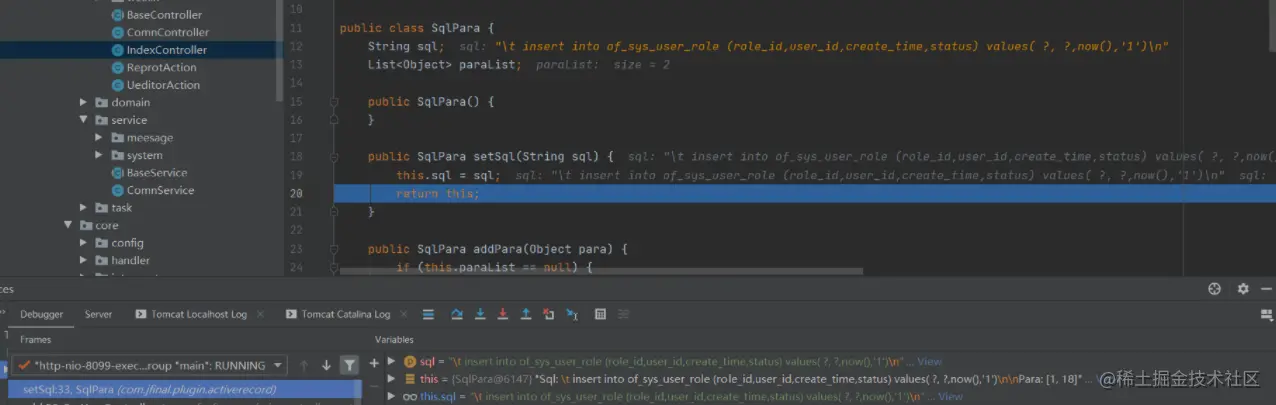Expand the meesage folder
This screenshot has width=1276, height=405.
(x=99, y=137)
